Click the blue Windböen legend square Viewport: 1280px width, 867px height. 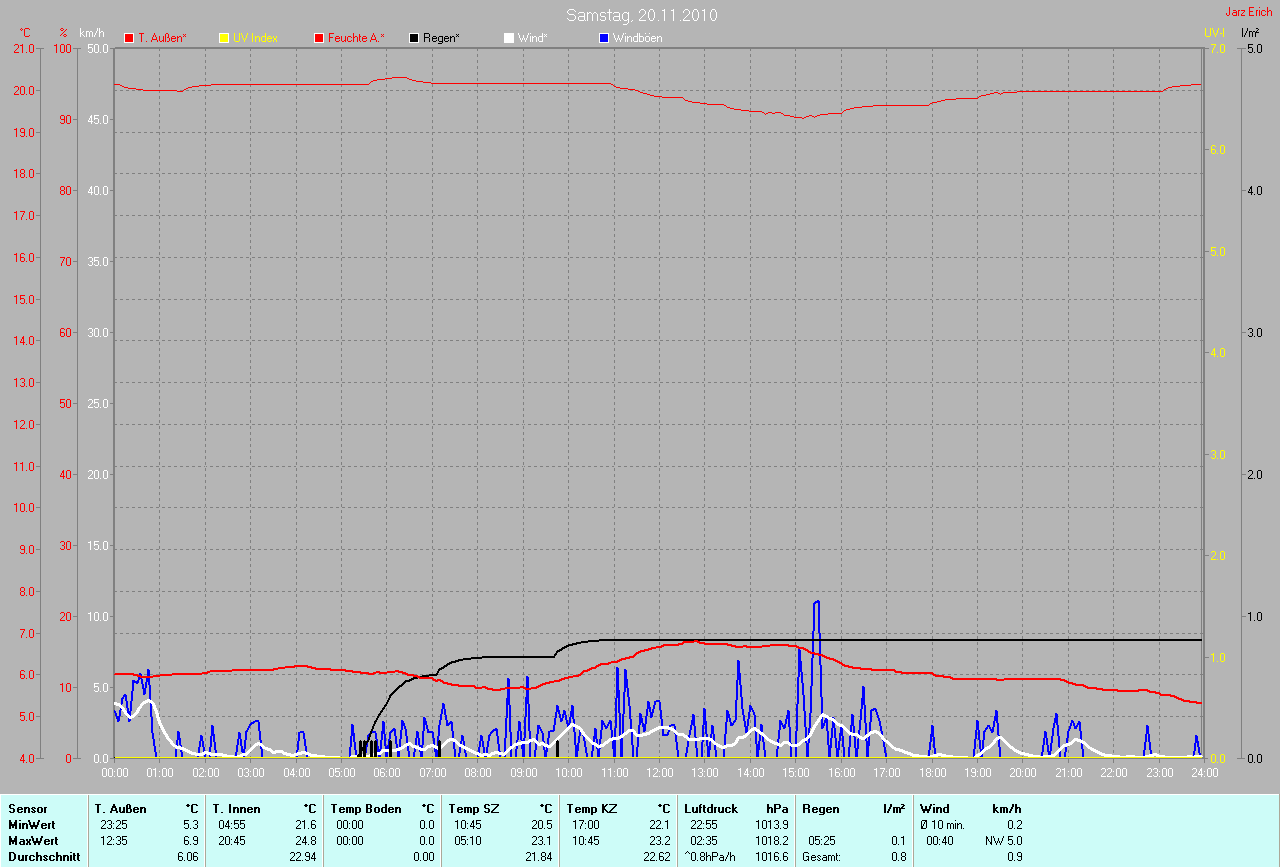[603, 38]
